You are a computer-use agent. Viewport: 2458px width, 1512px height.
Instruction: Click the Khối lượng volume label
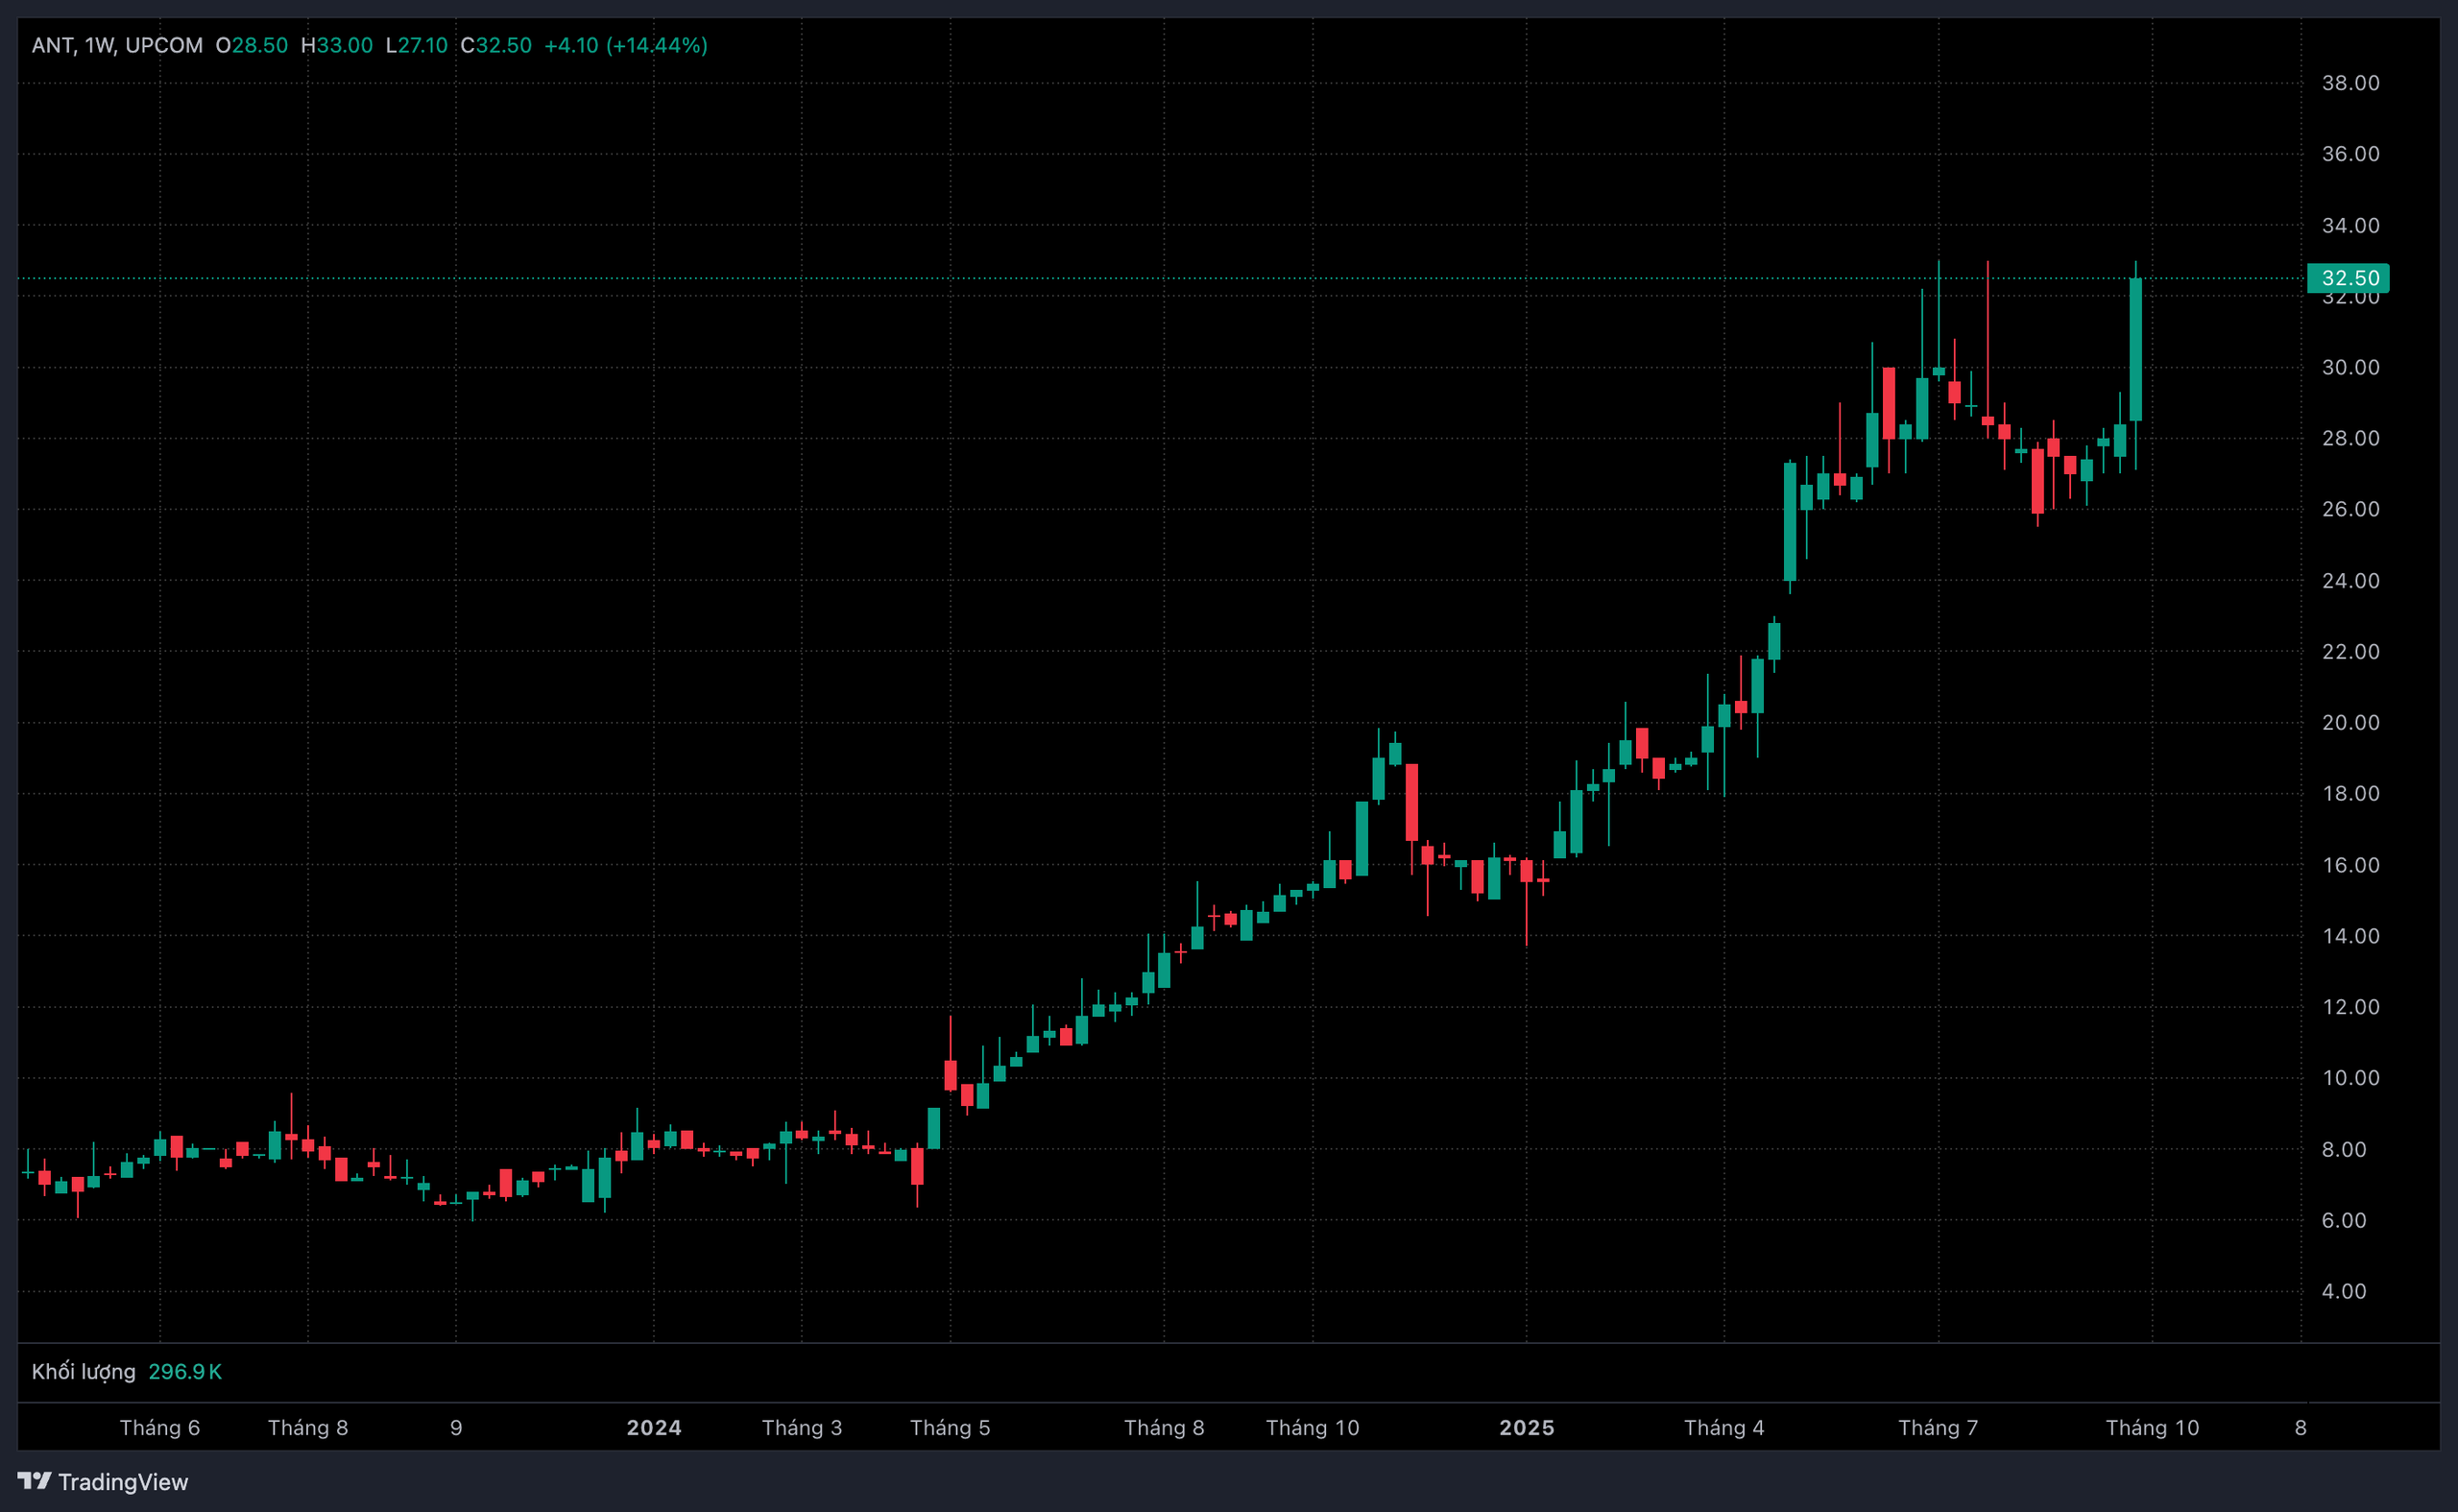[x=83, y=1372]
